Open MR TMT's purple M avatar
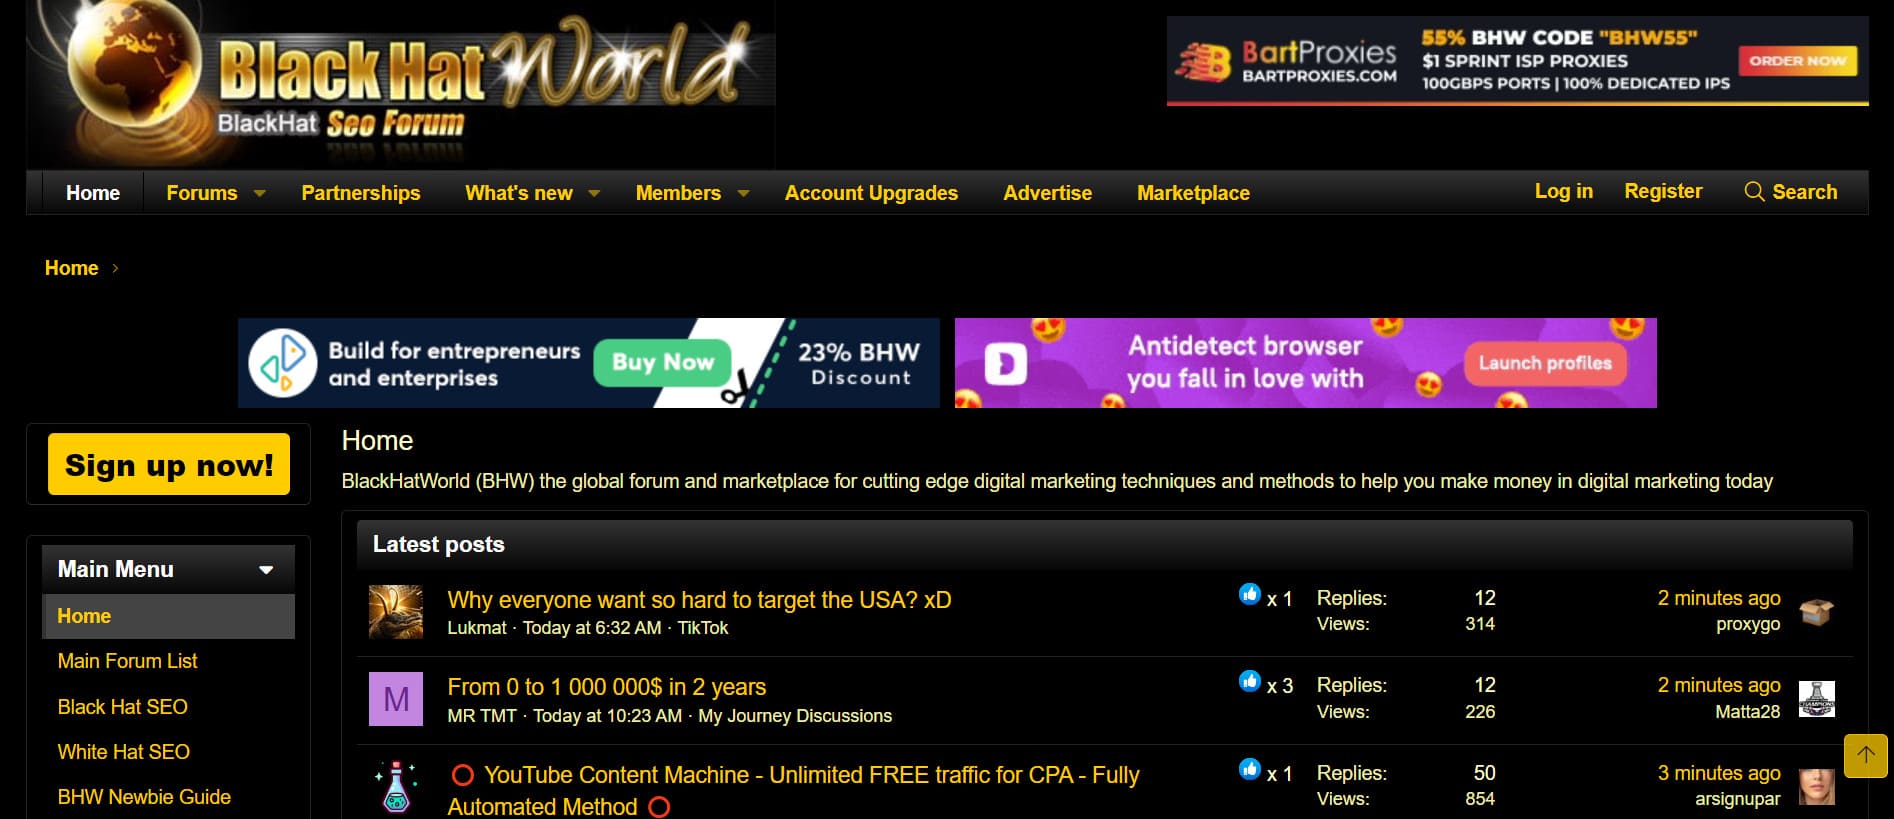The width and height of the screenshot is (1894, 819). tap(396, 699)
